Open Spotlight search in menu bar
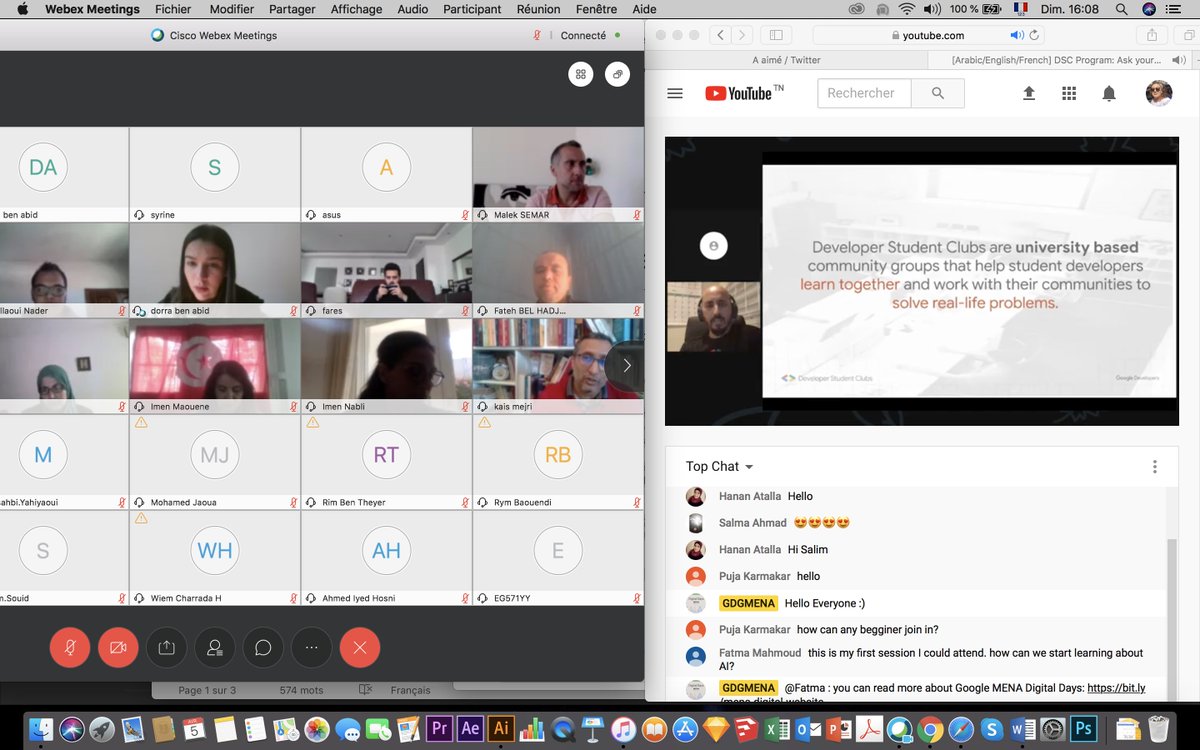 [1121, 9]
